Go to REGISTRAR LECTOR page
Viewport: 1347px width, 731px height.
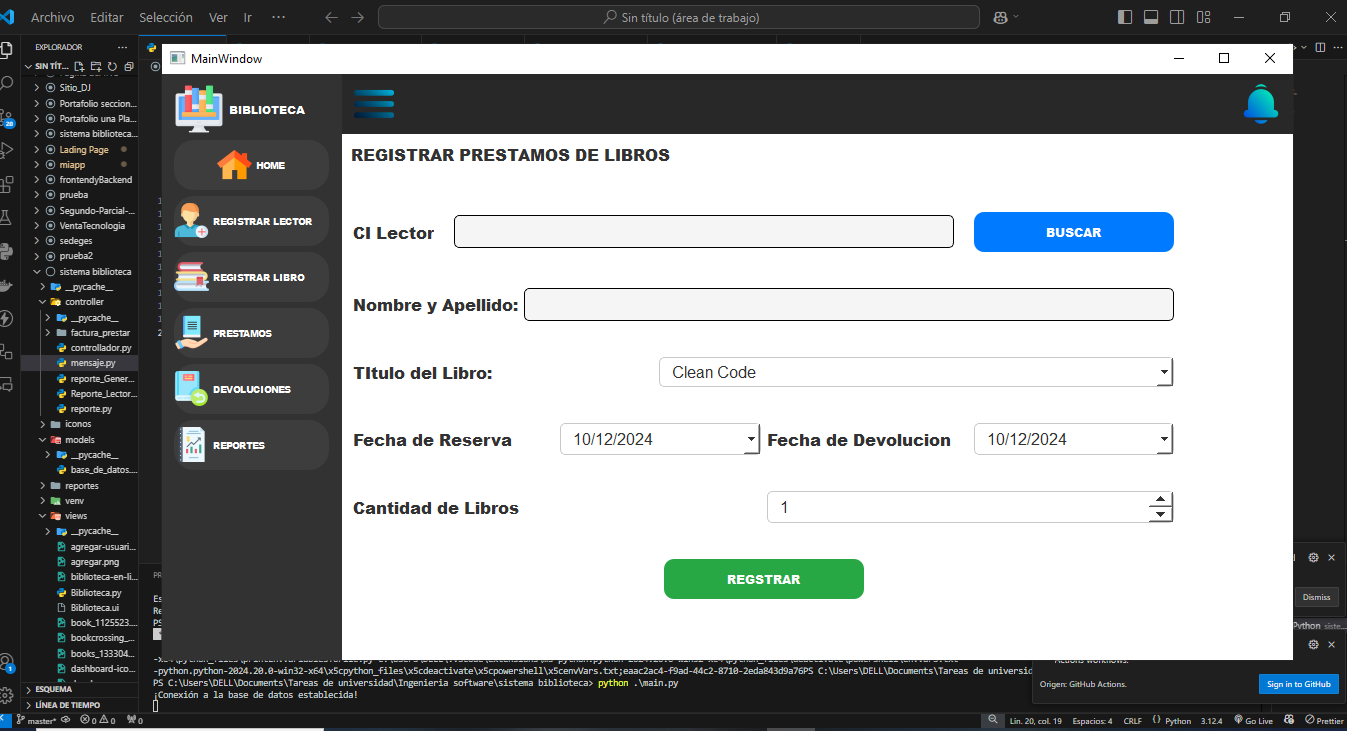(251, 221)
